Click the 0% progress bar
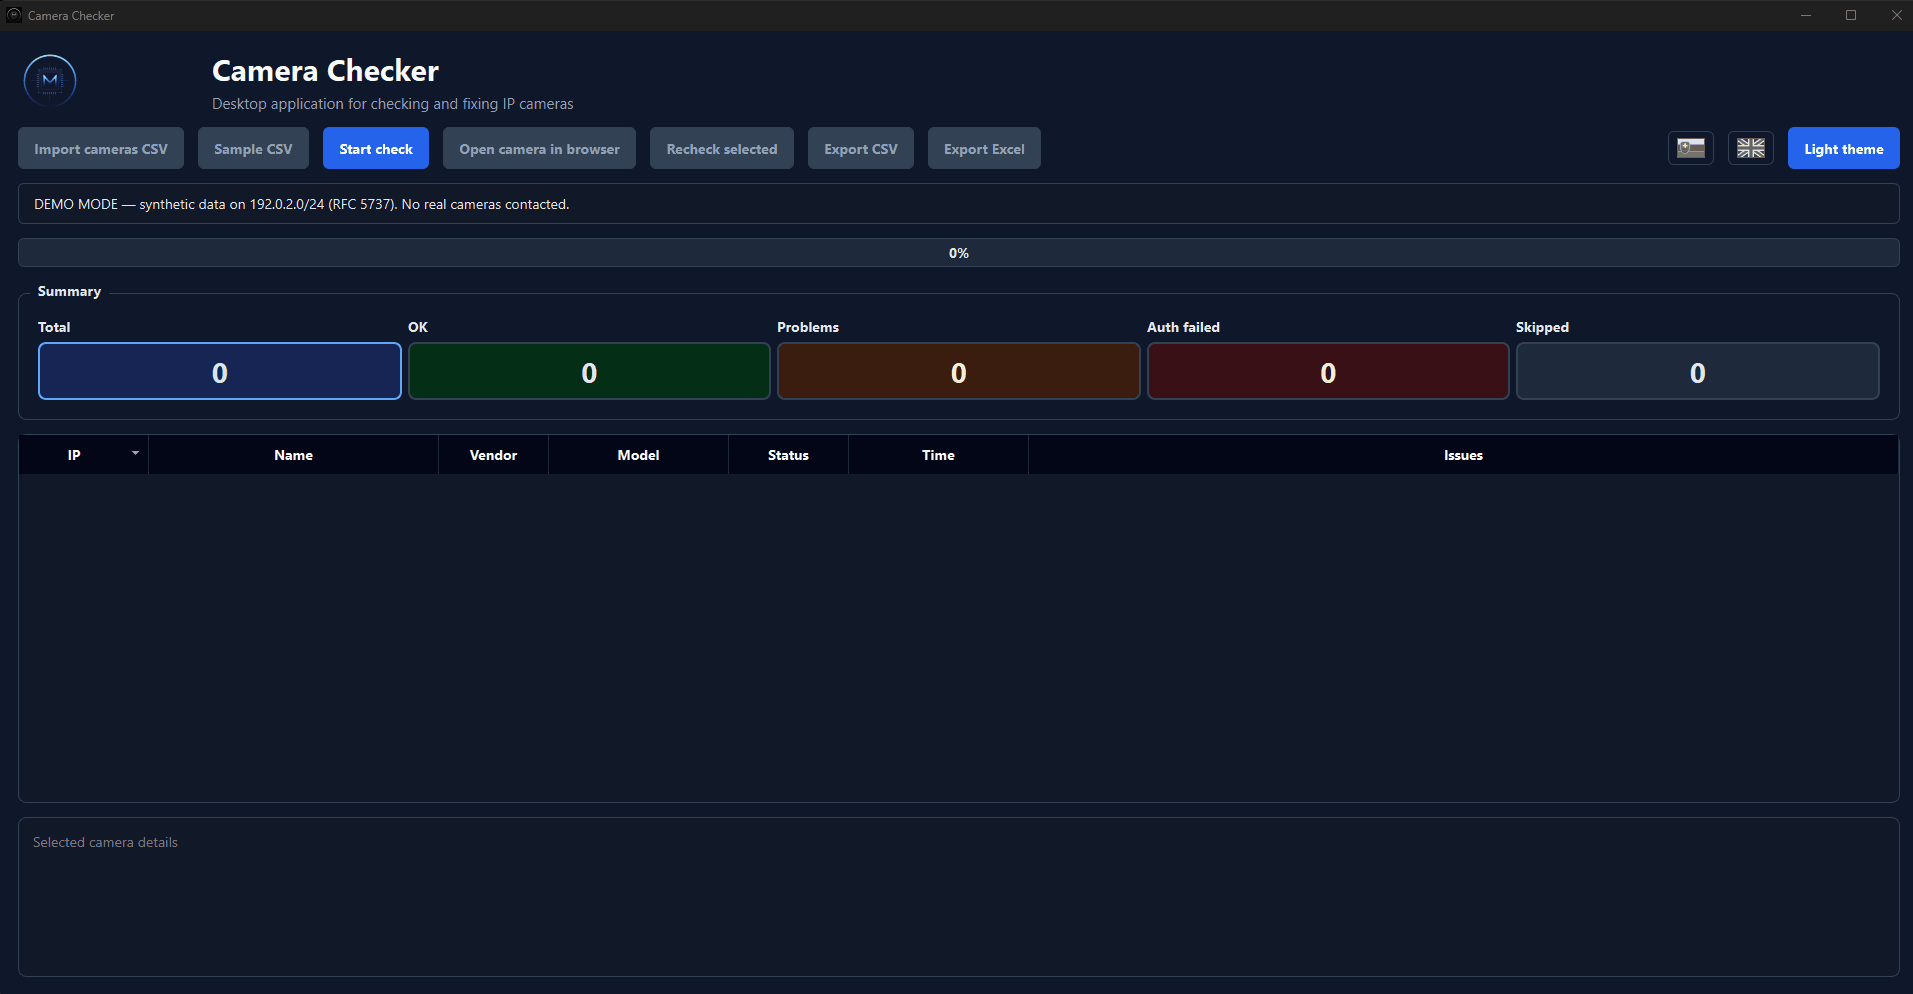The height and width of the screenshot is (994, 1913). coord(958,253)
